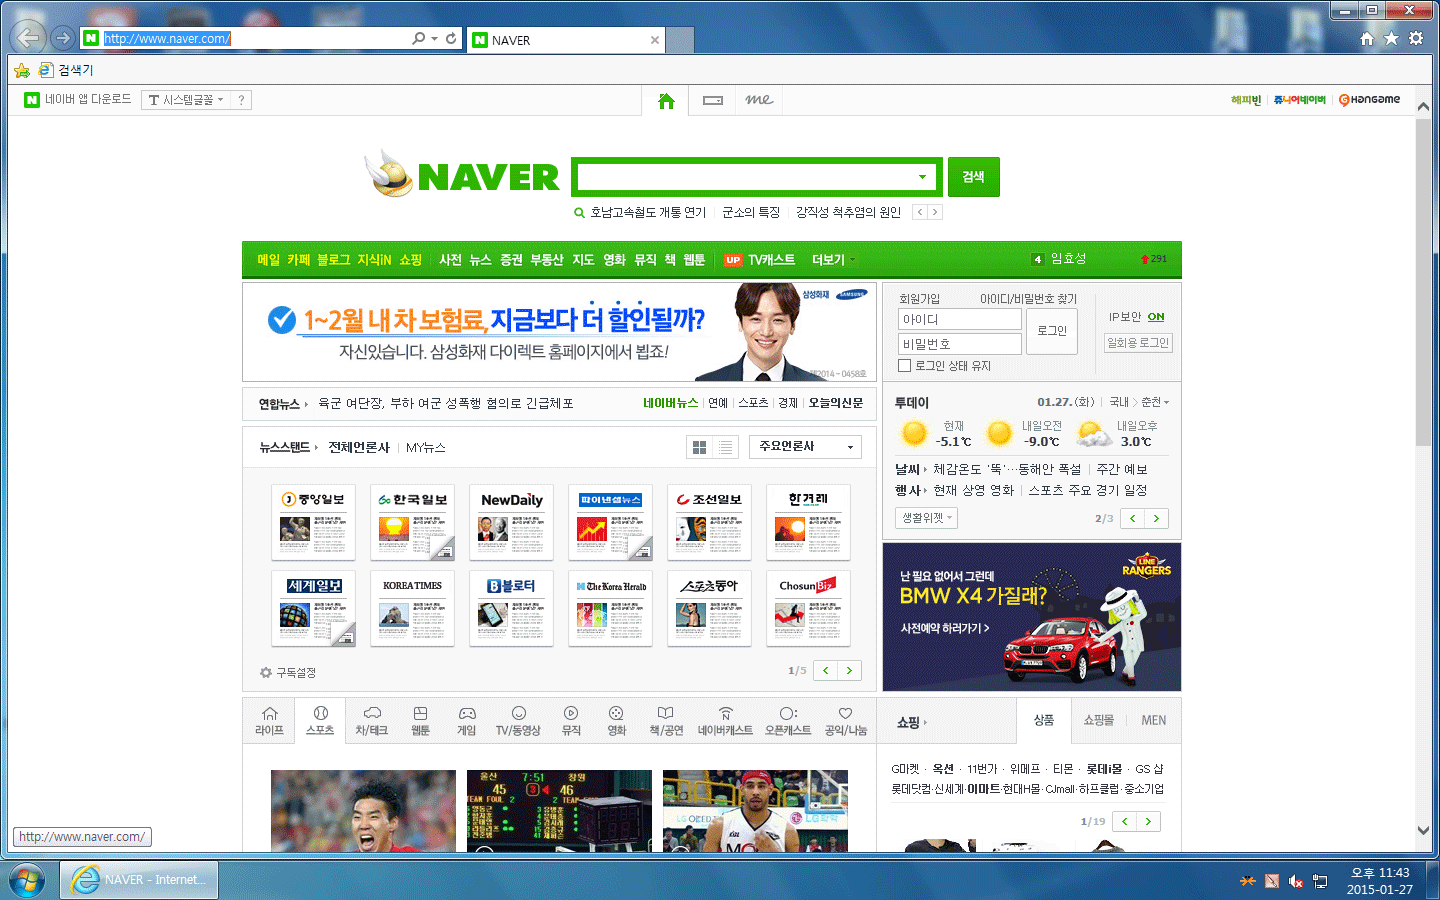Image resolution: width=1440 pixels, height=900 pixels.
Task: Click the 로그인 button
Action: (x=1052, y=331)
